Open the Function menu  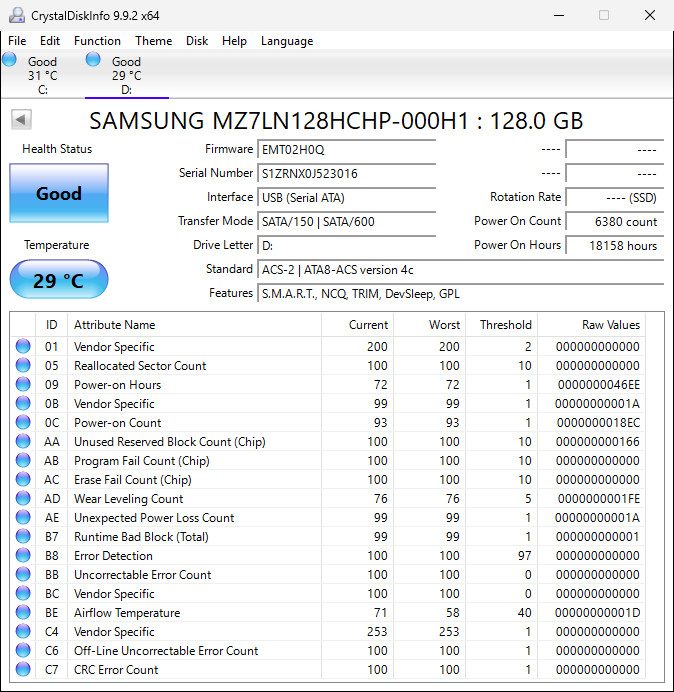(x=97, y=41)
